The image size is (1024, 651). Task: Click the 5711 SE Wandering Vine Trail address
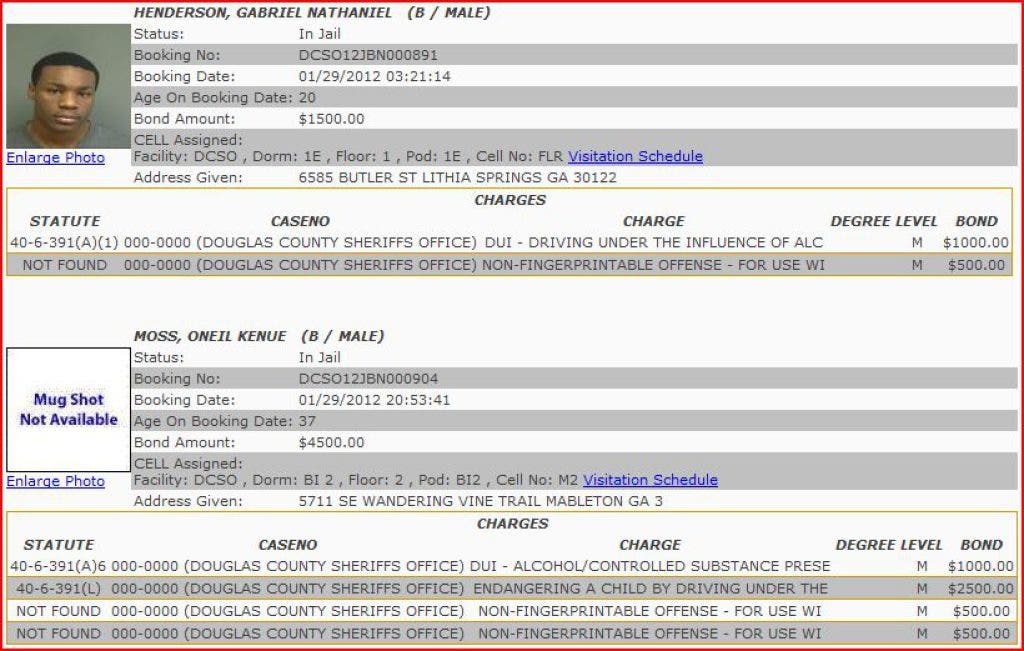[480, 502]
